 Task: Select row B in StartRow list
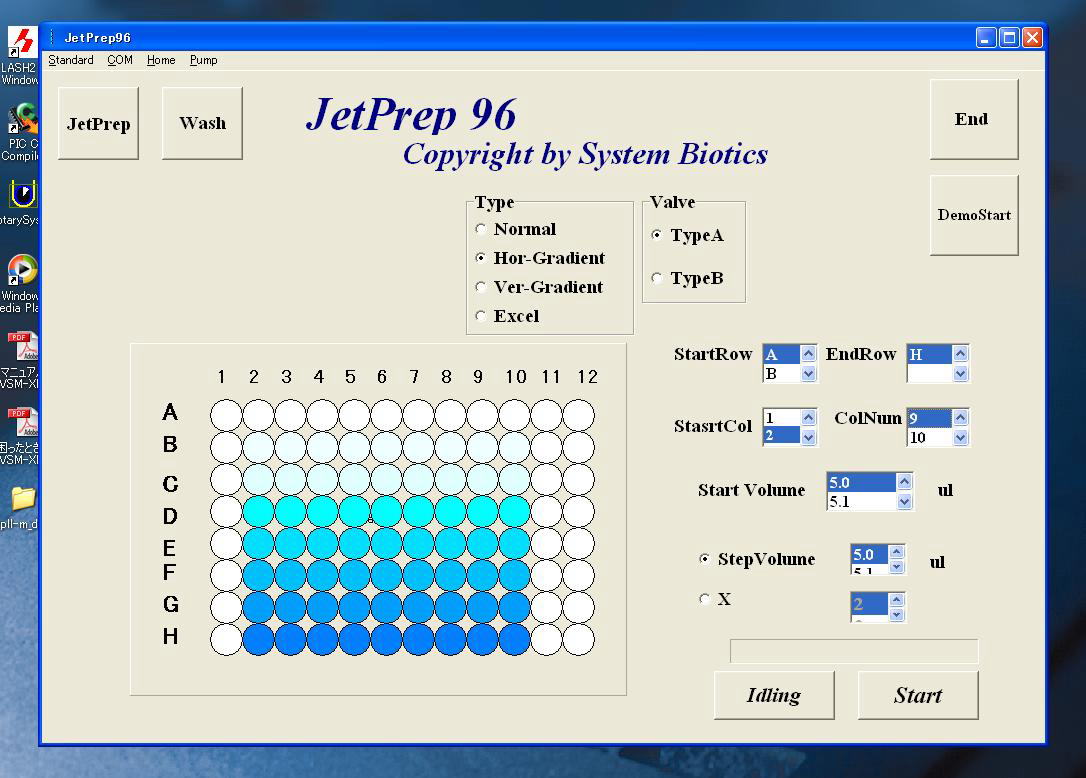point(782,373)
